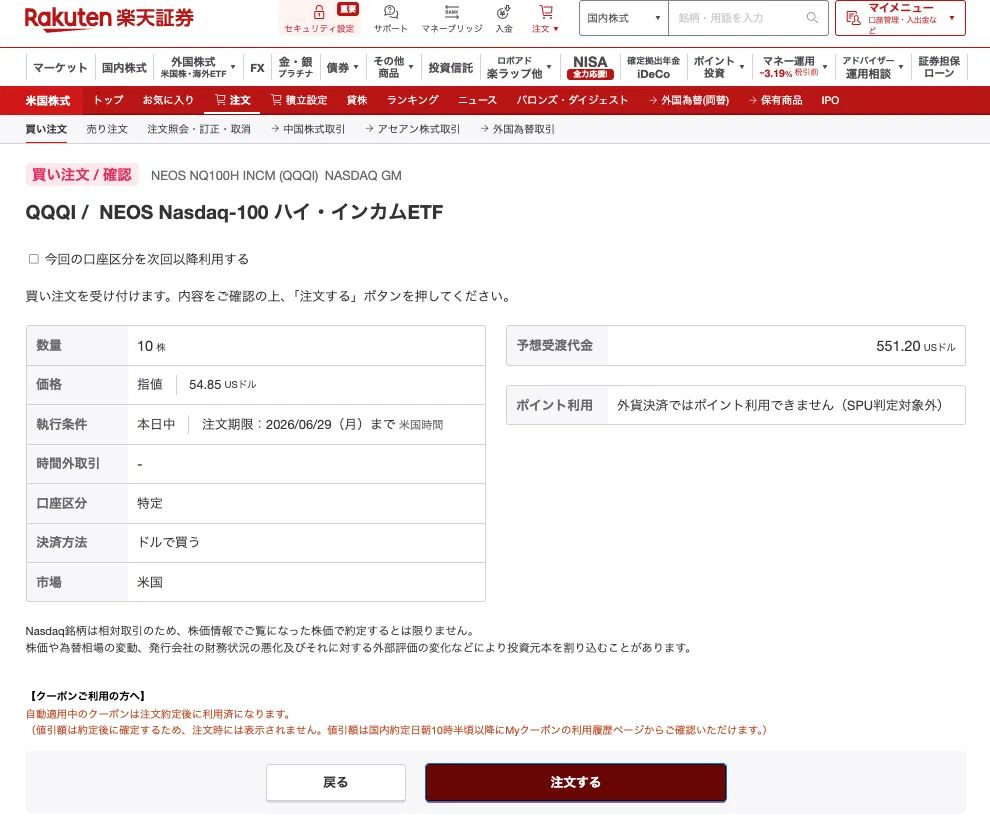Switch to 売り注文 sub-tab

107,129
